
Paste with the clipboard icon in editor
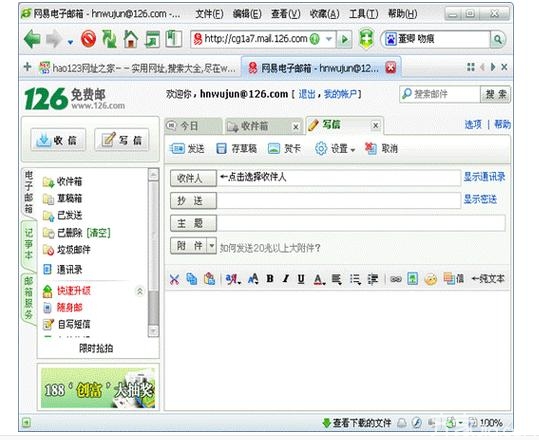pos(209,279)
